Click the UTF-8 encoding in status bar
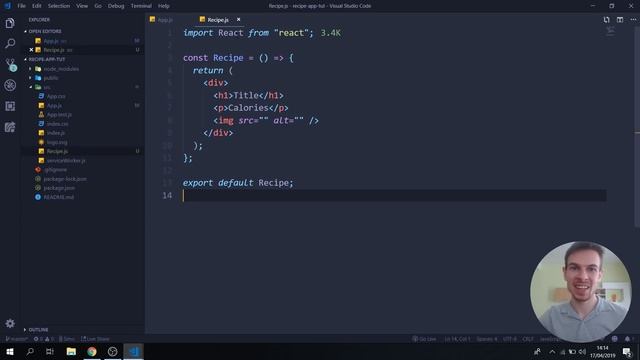 tap(510, 339)
